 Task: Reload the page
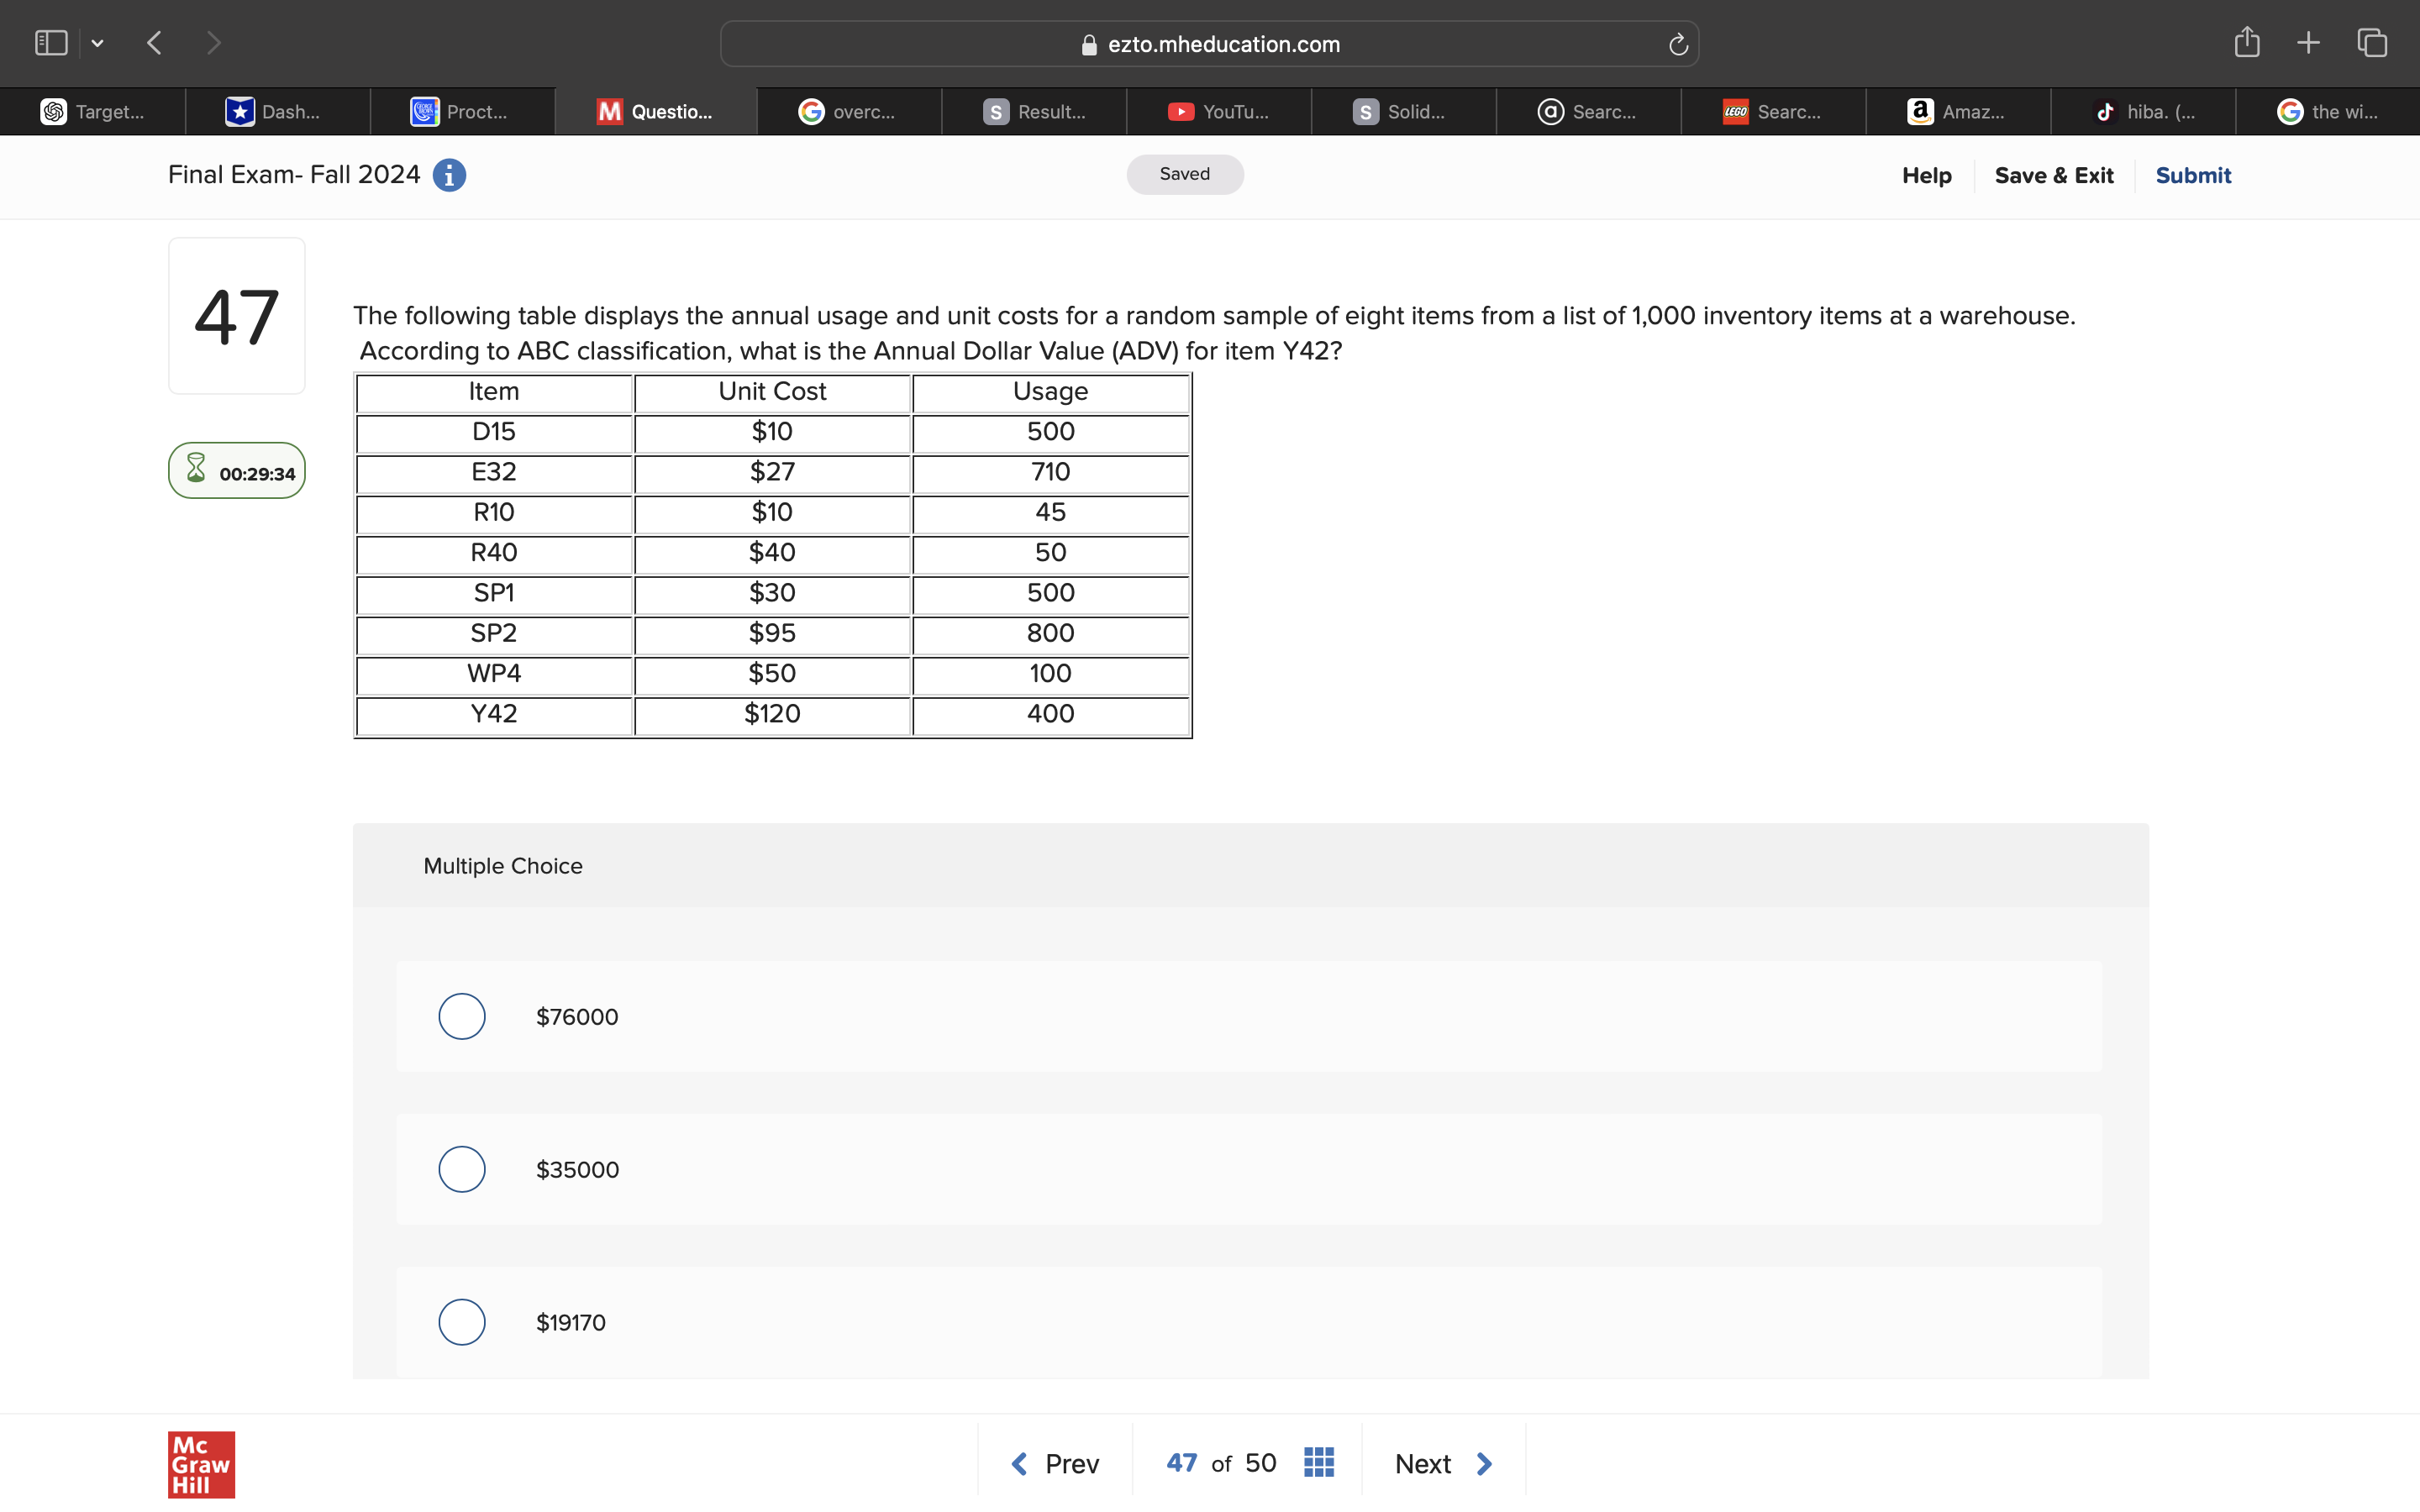1677,44
